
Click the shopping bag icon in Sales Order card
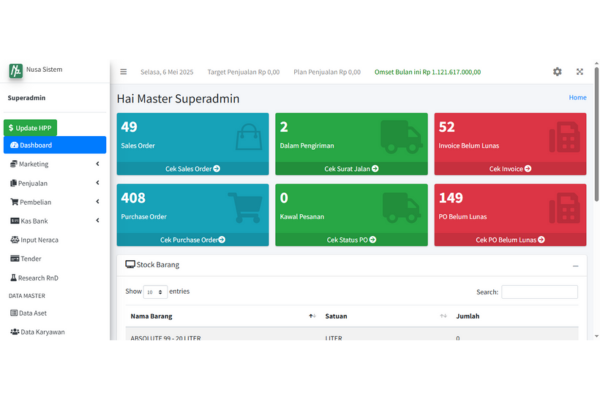click(x=248, y=137)
